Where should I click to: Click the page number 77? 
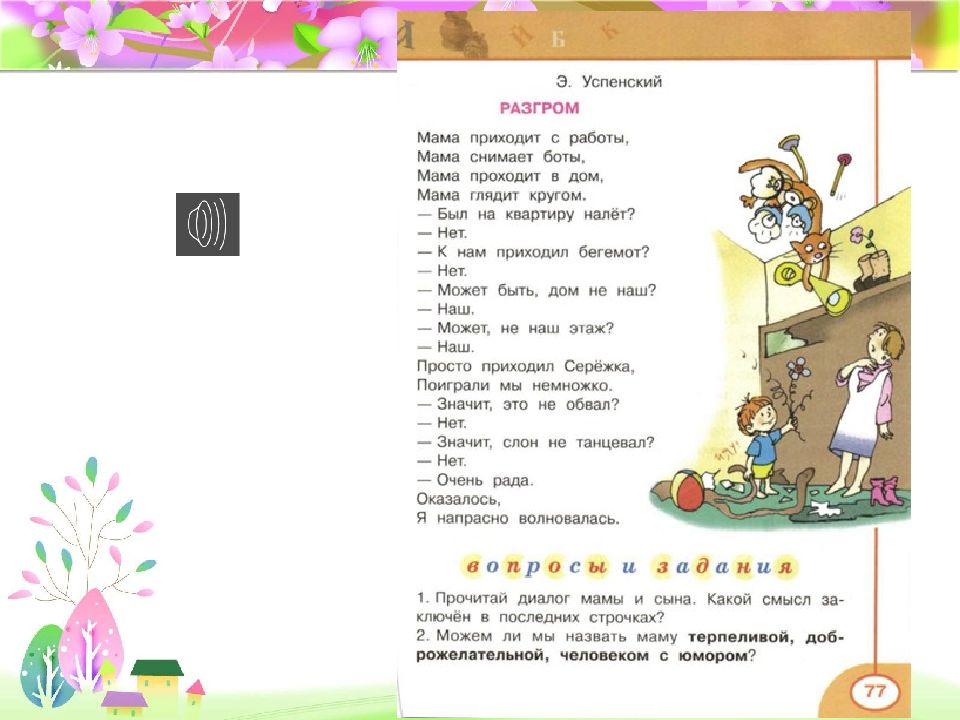(x=876, y=691)
